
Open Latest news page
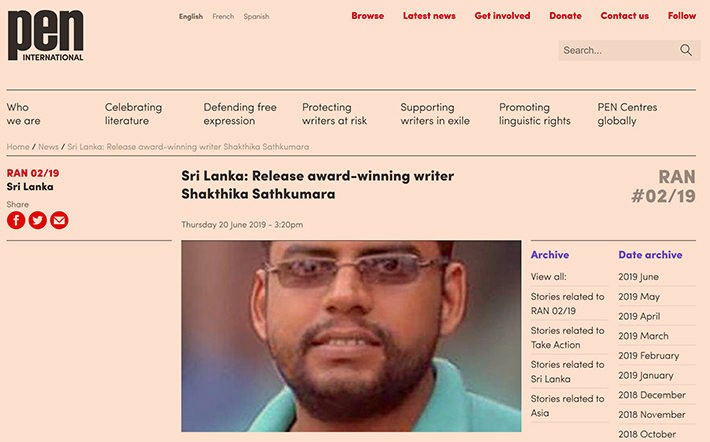429,16
